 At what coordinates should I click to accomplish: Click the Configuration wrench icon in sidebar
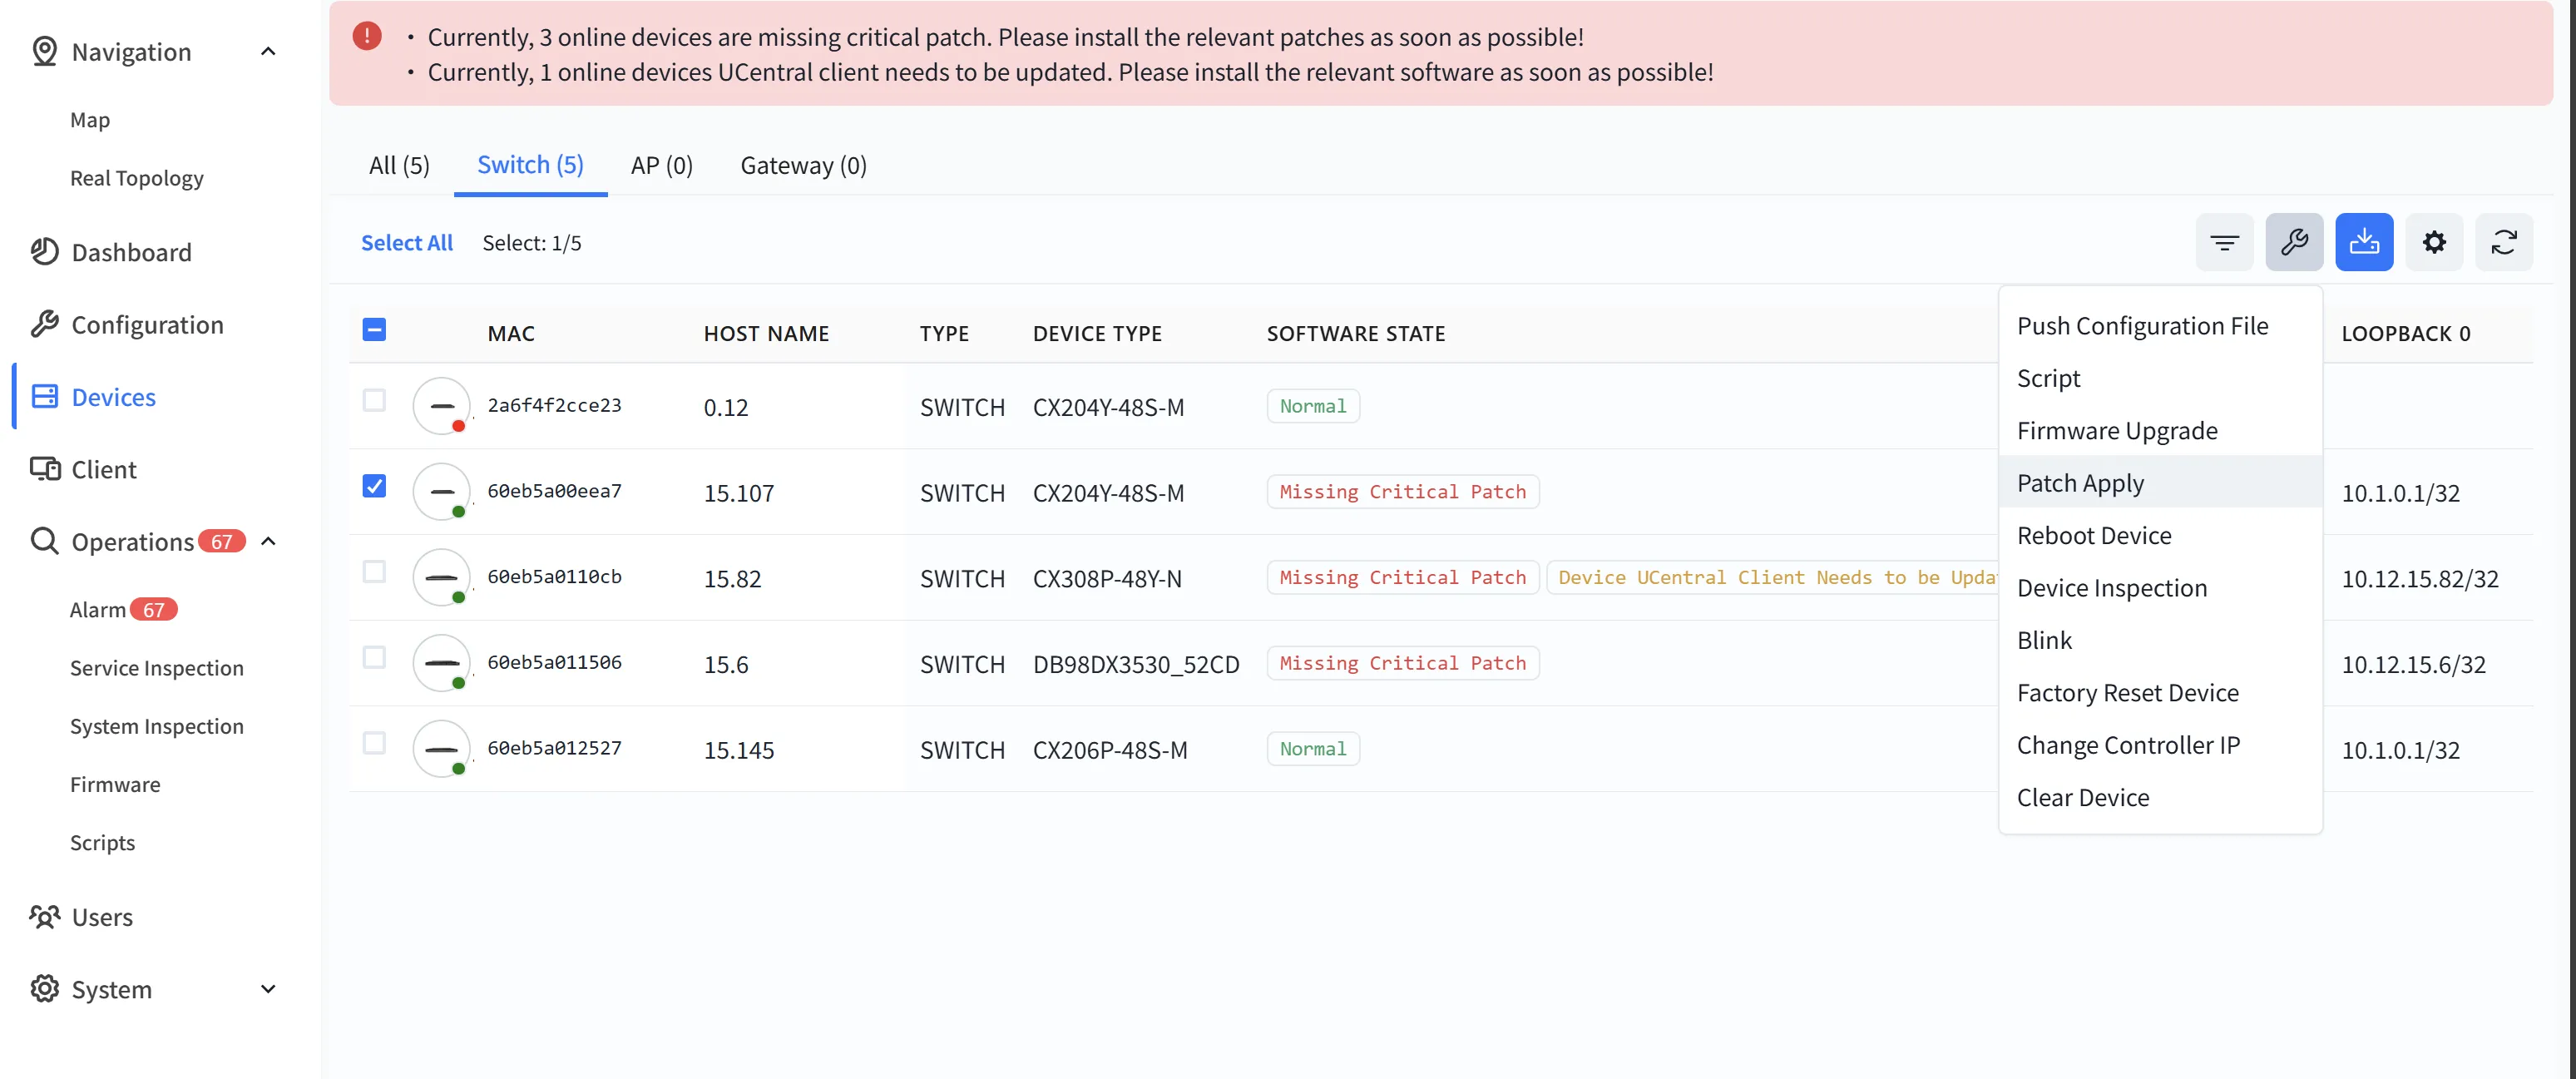[45, 324]
